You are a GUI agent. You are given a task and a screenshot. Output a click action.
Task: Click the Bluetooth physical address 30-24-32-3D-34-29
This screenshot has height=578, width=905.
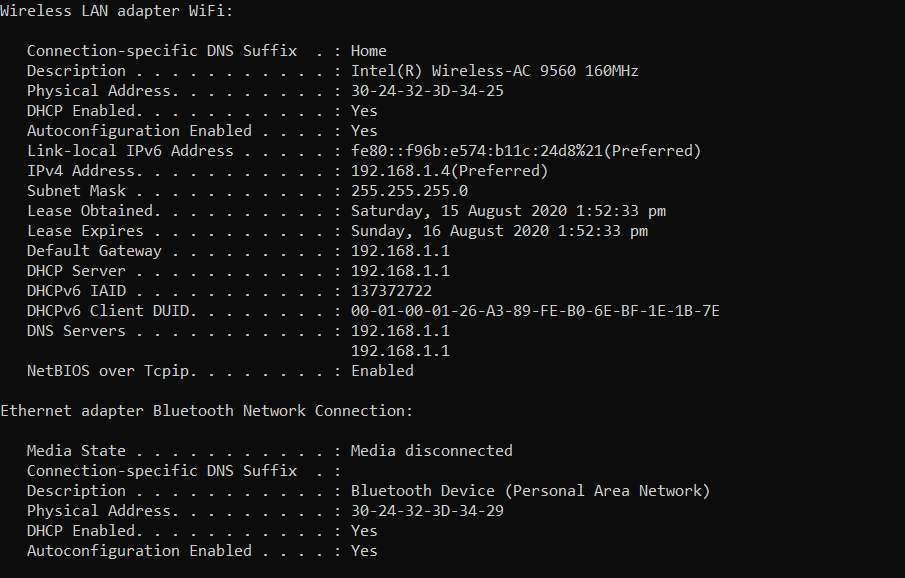click(x=427, y=511)
